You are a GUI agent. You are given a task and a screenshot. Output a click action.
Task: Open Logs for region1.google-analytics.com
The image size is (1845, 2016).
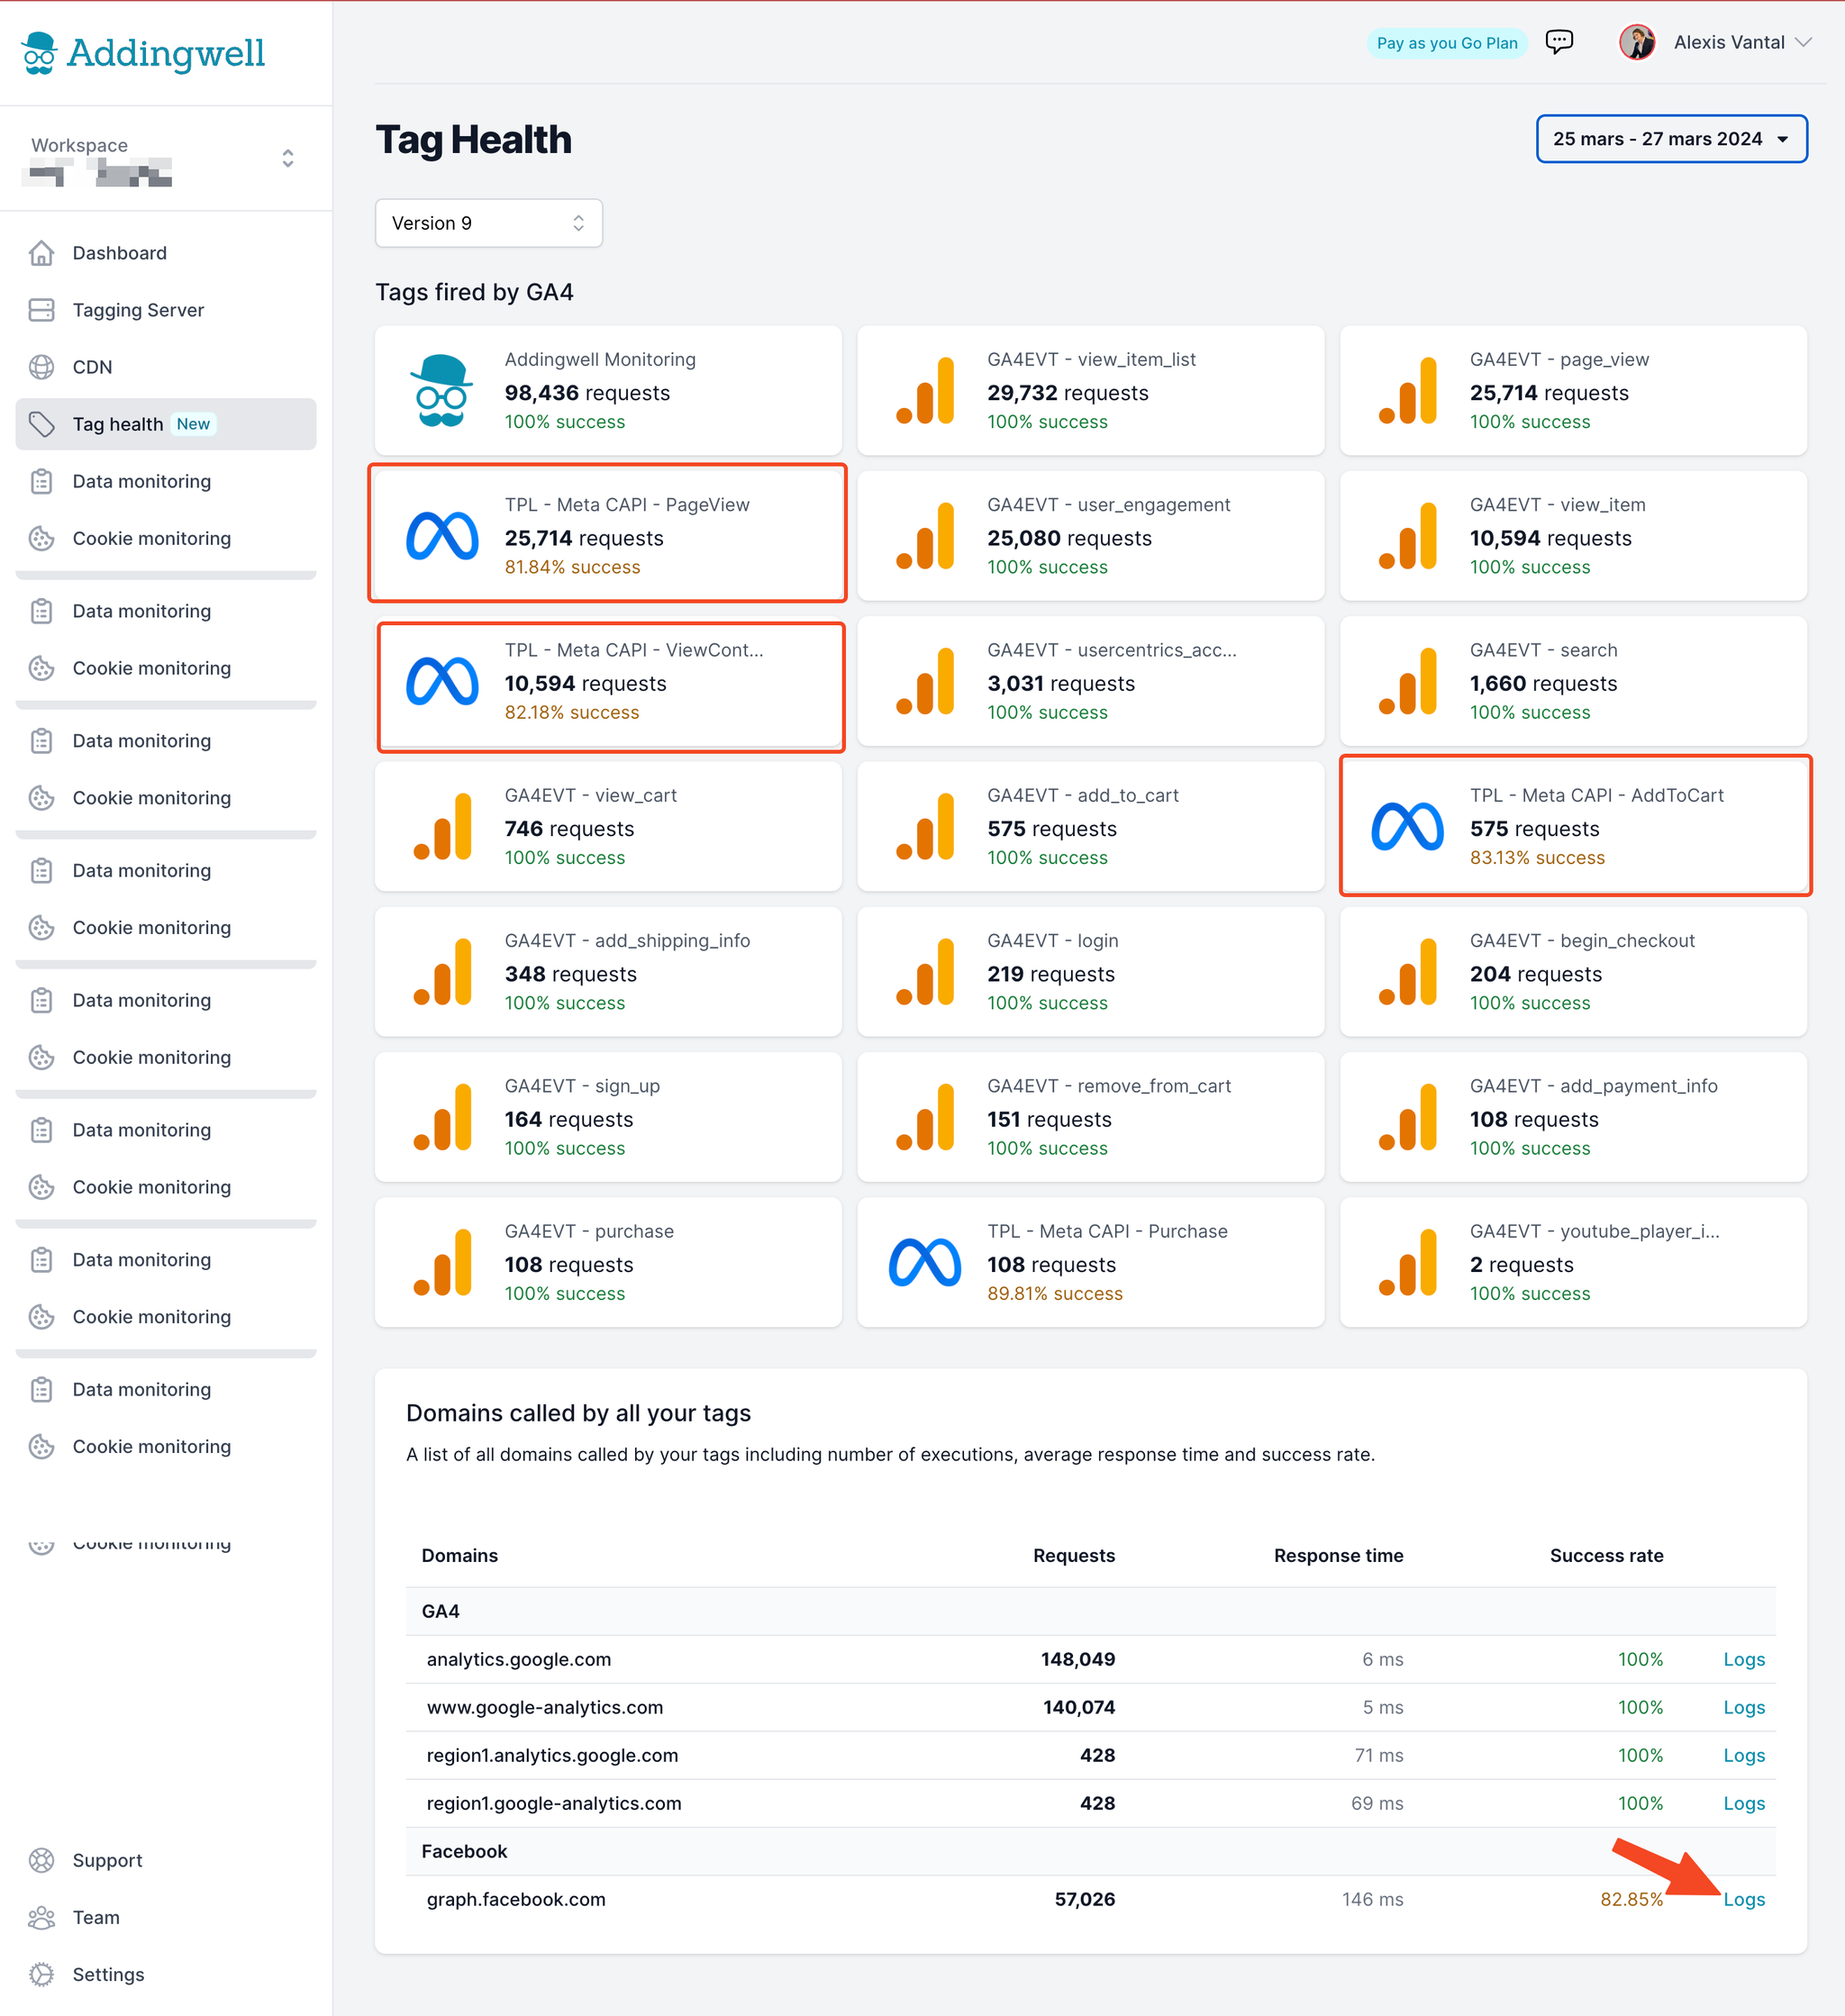pos(1743,1803)
